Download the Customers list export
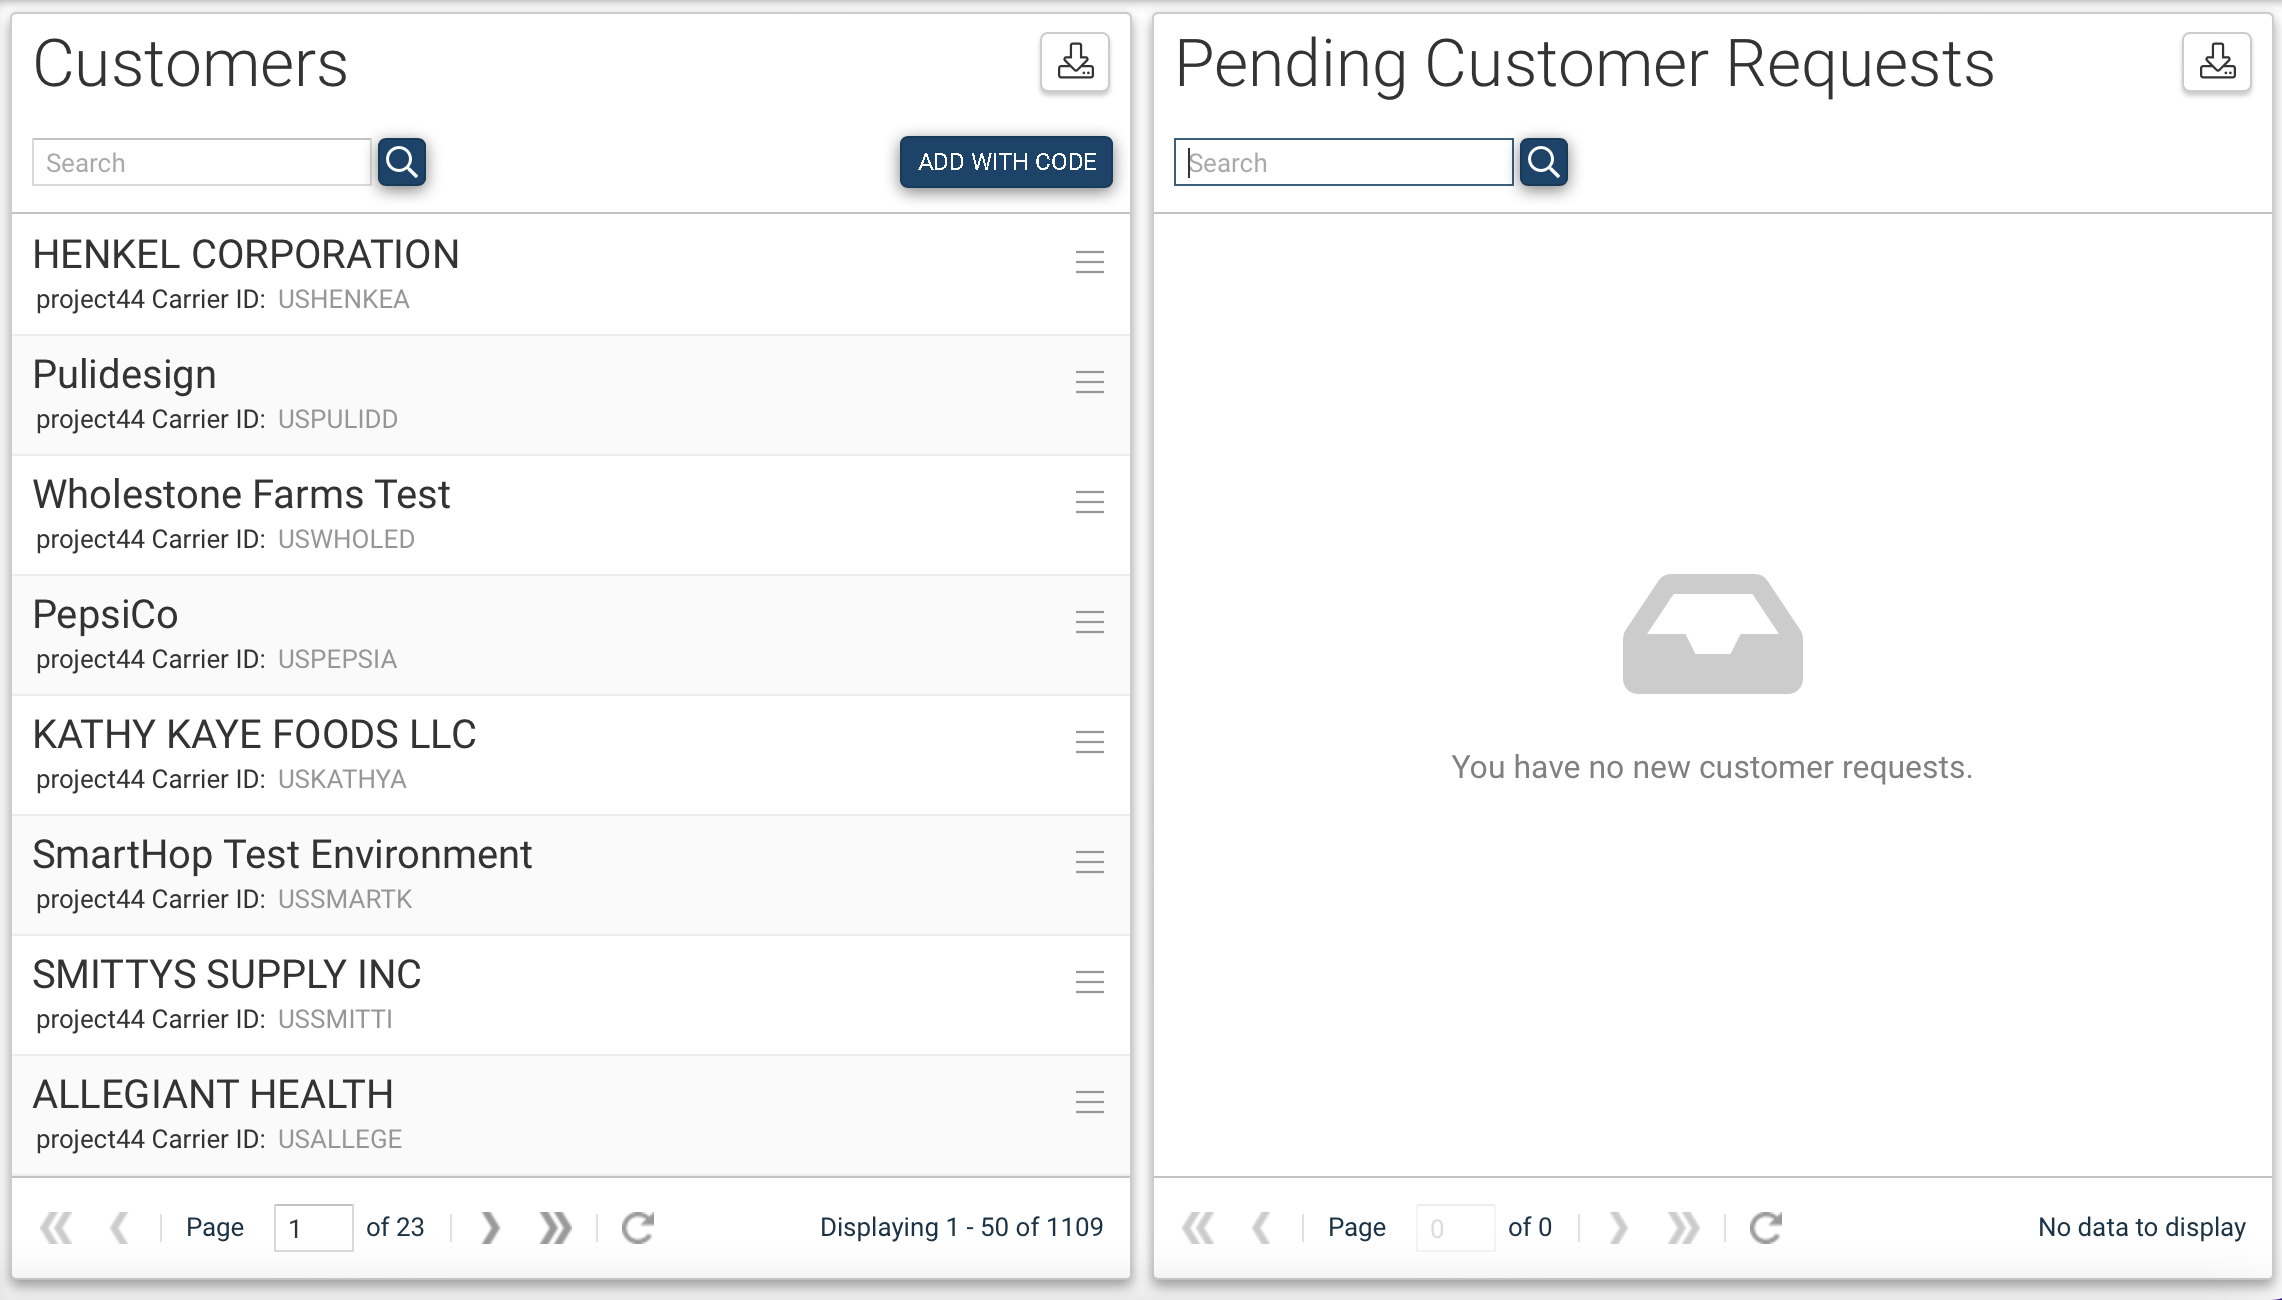Screen dimensions: 2282x1300 [1075, 62]
